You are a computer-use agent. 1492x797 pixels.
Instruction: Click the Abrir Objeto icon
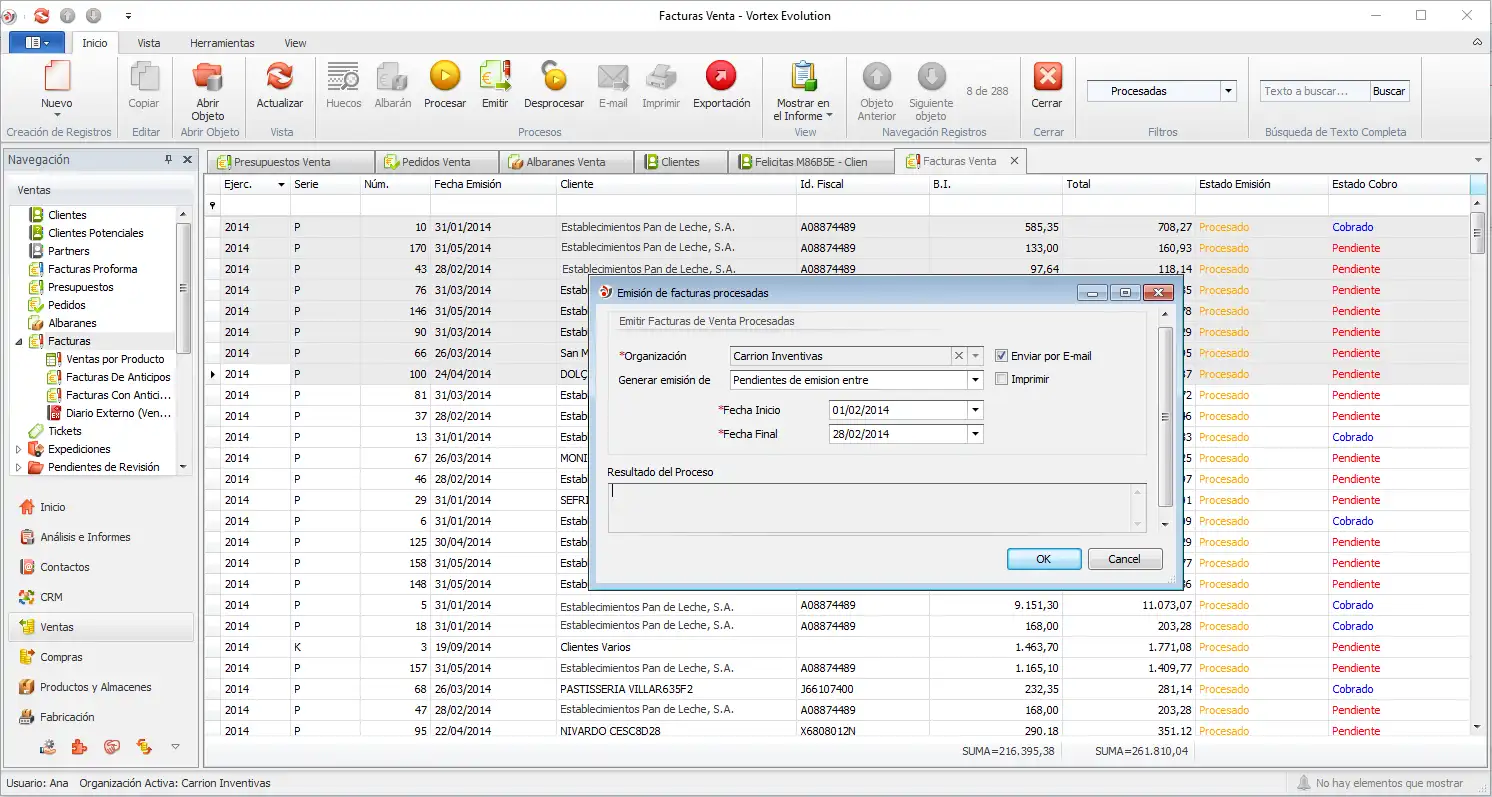[x=208, y=76]
